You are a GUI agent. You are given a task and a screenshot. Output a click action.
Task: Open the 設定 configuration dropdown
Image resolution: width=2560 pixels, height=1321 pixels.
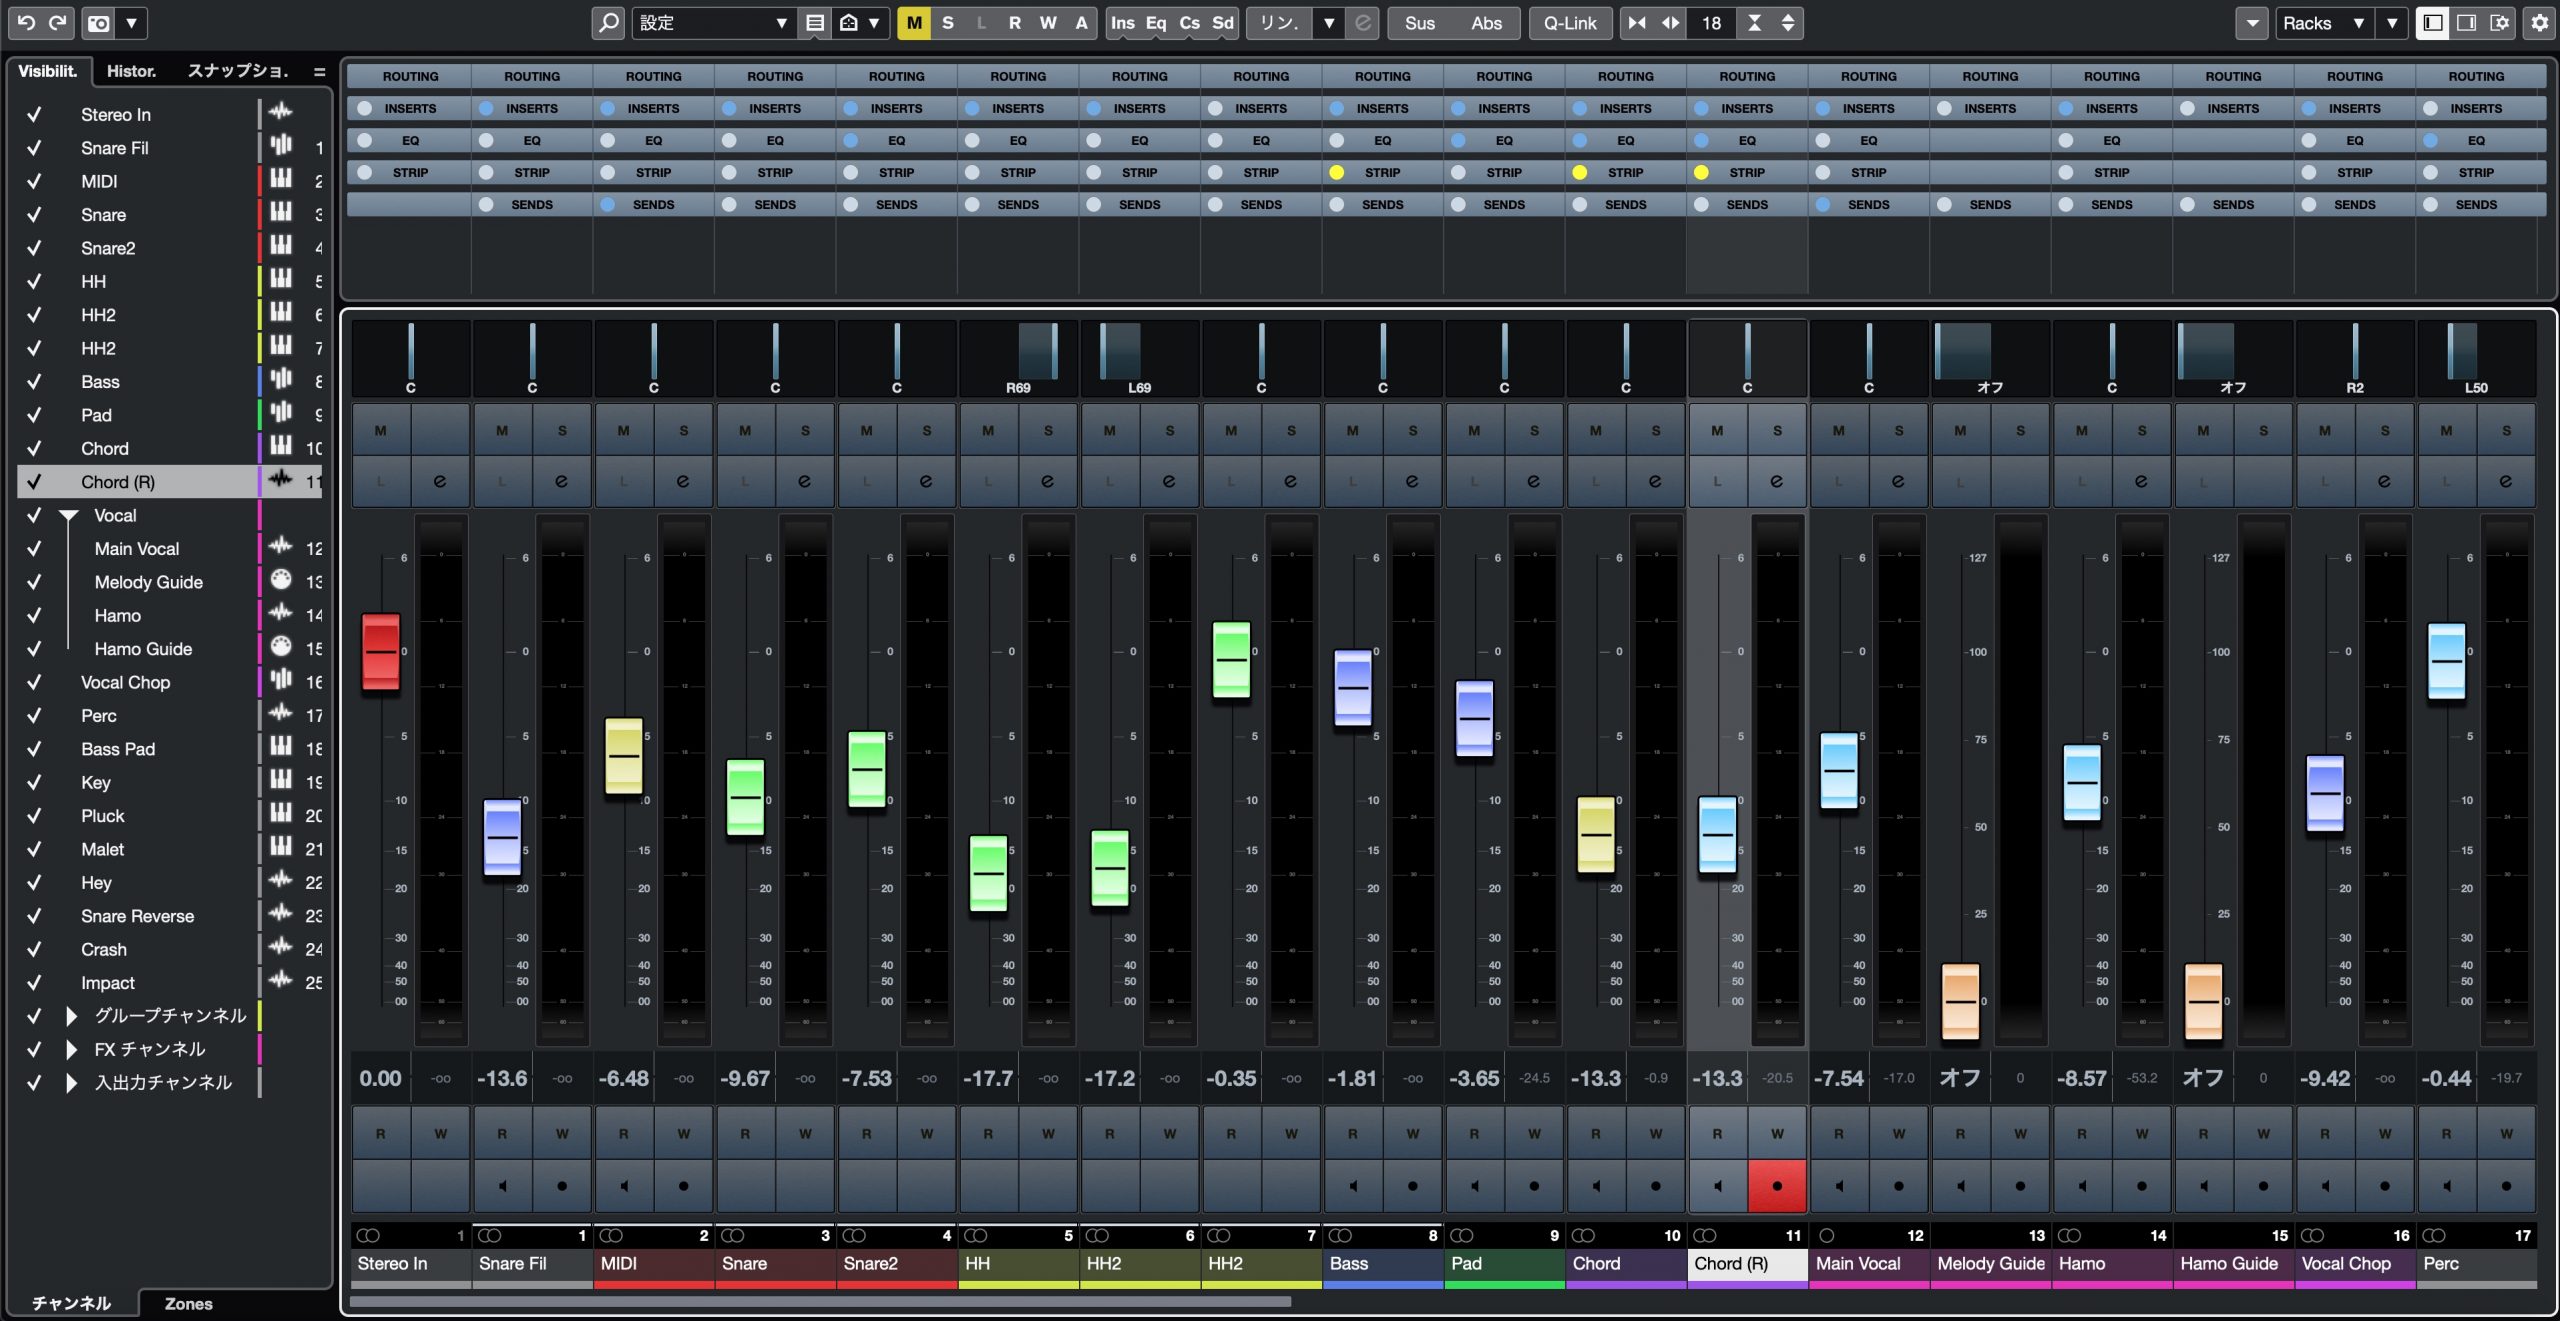pos(712,22)
